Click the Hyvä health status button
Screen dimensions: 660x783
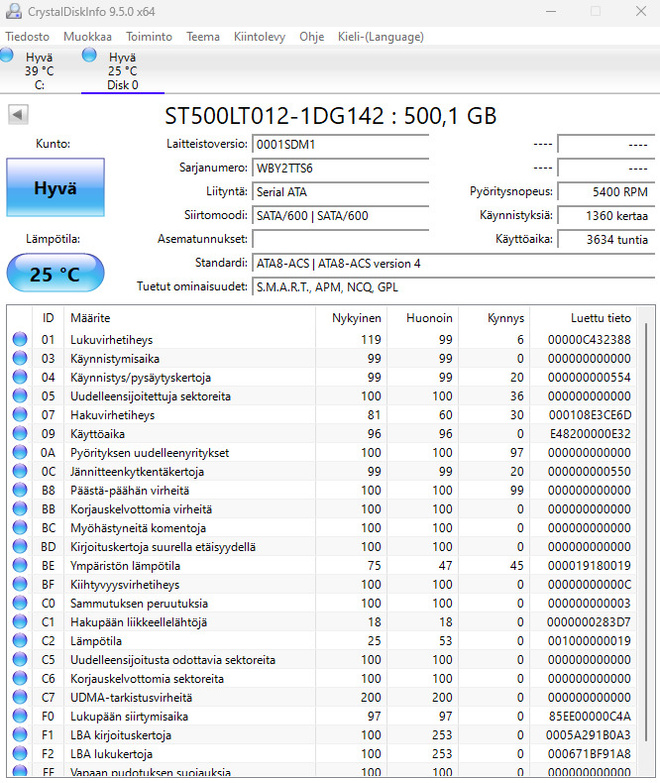[55, 188]
